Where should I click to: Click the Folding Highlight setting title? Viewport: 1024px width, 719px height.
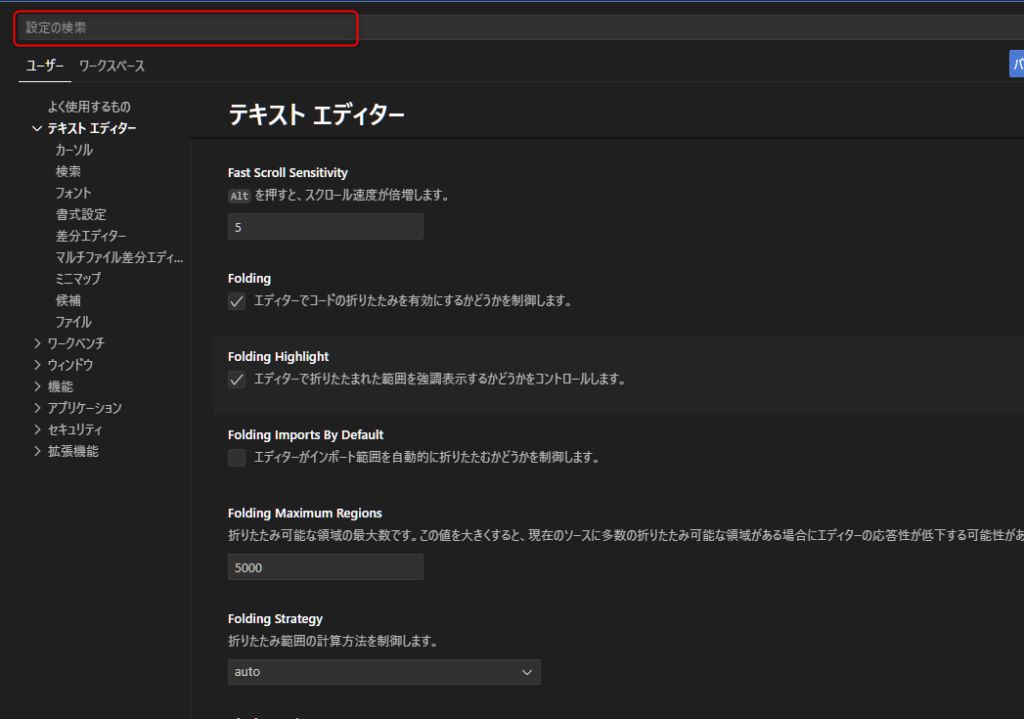(x=278, y=357)
